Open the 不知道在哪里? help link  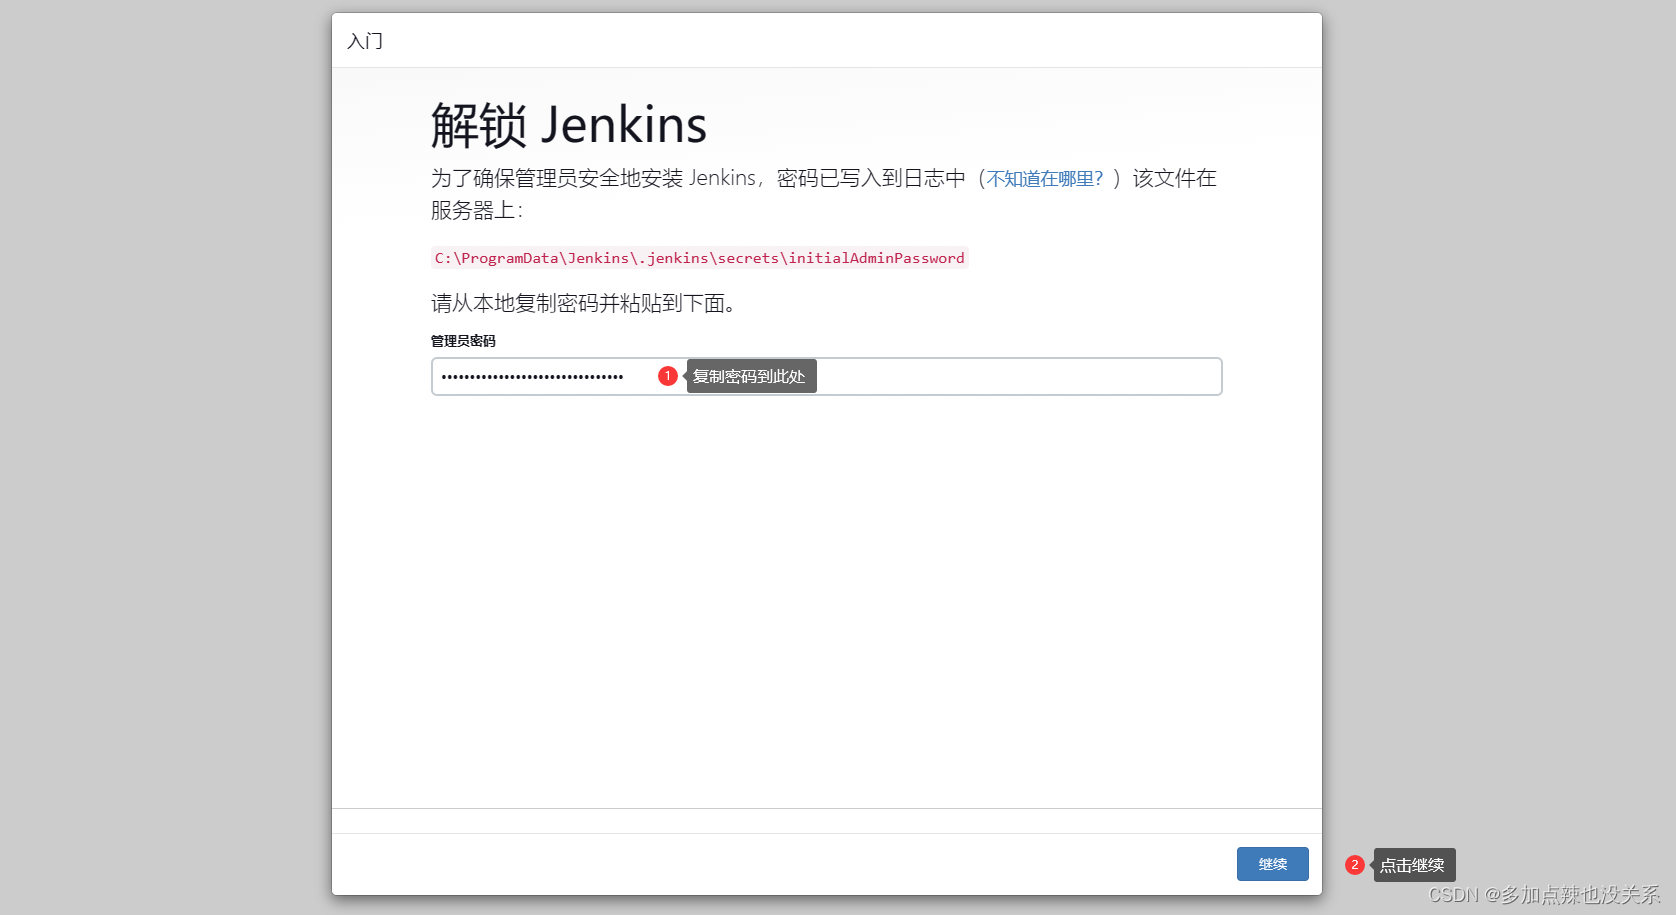click(1044, 179)
